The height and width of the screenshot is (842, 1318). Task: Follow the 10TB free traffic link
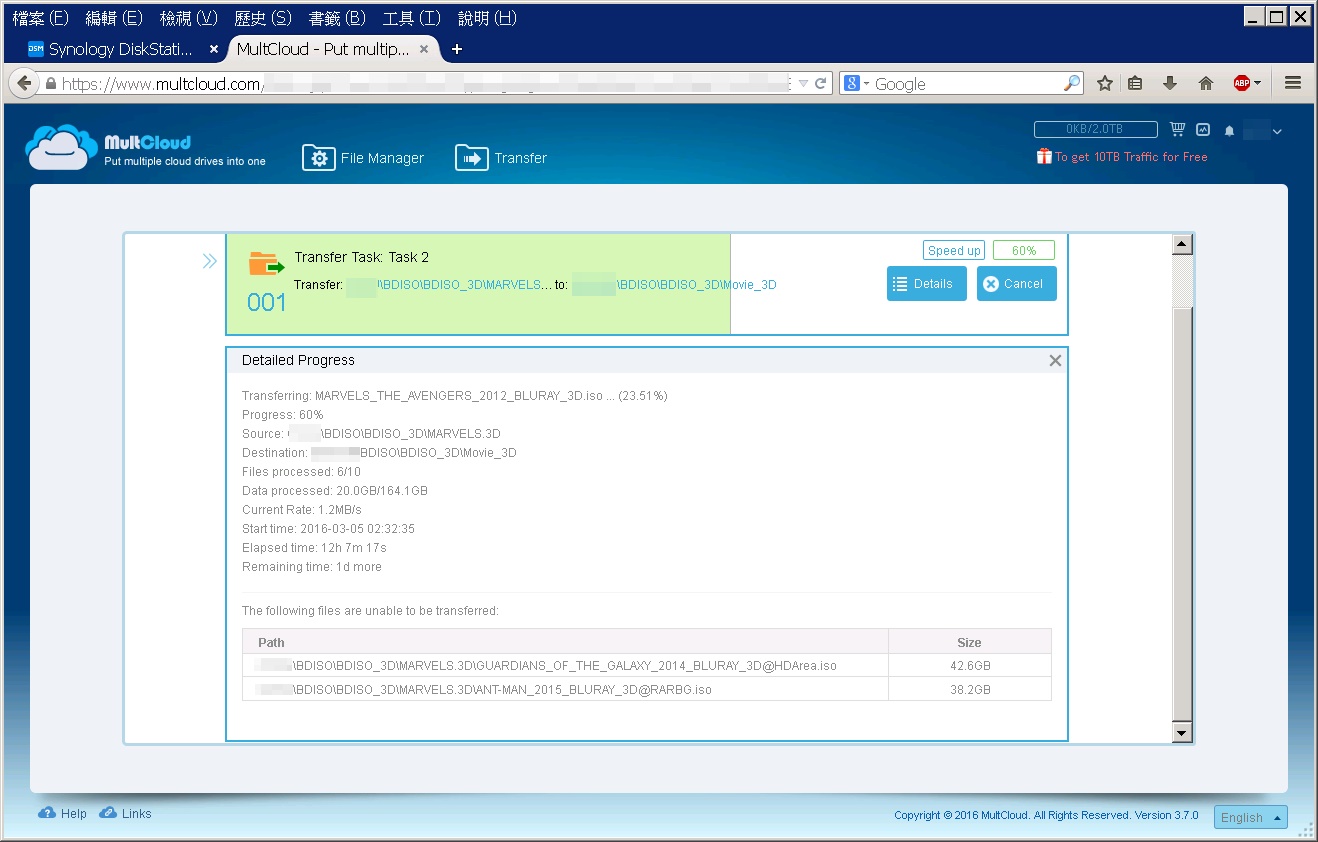click(x=1131, y=156)
